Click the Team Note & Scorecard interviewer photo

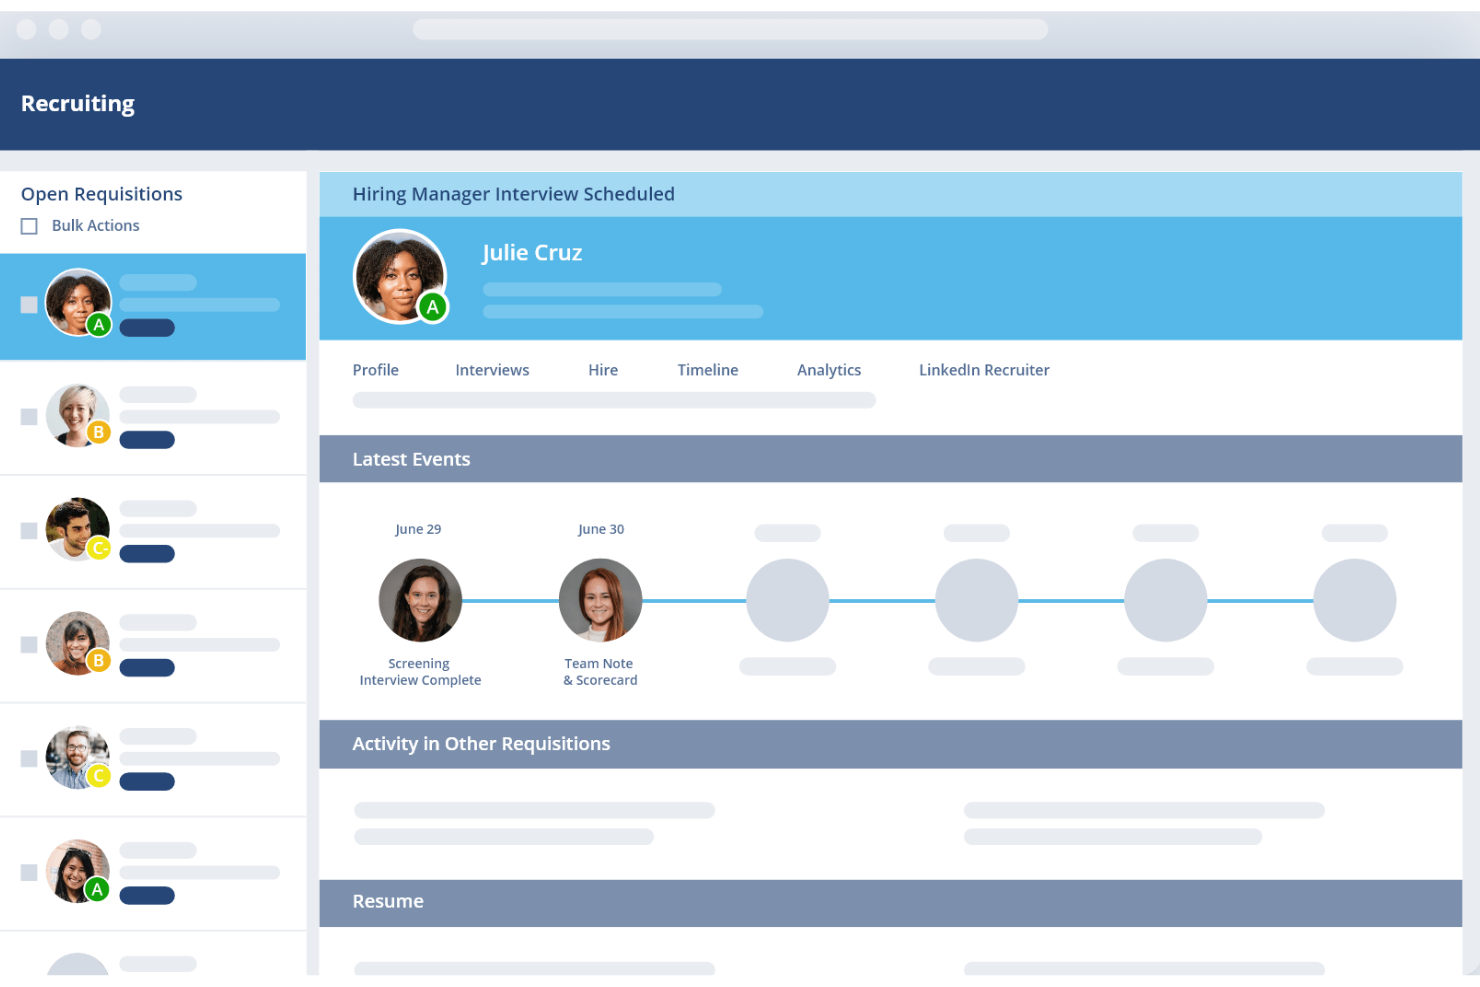[600, 600]
